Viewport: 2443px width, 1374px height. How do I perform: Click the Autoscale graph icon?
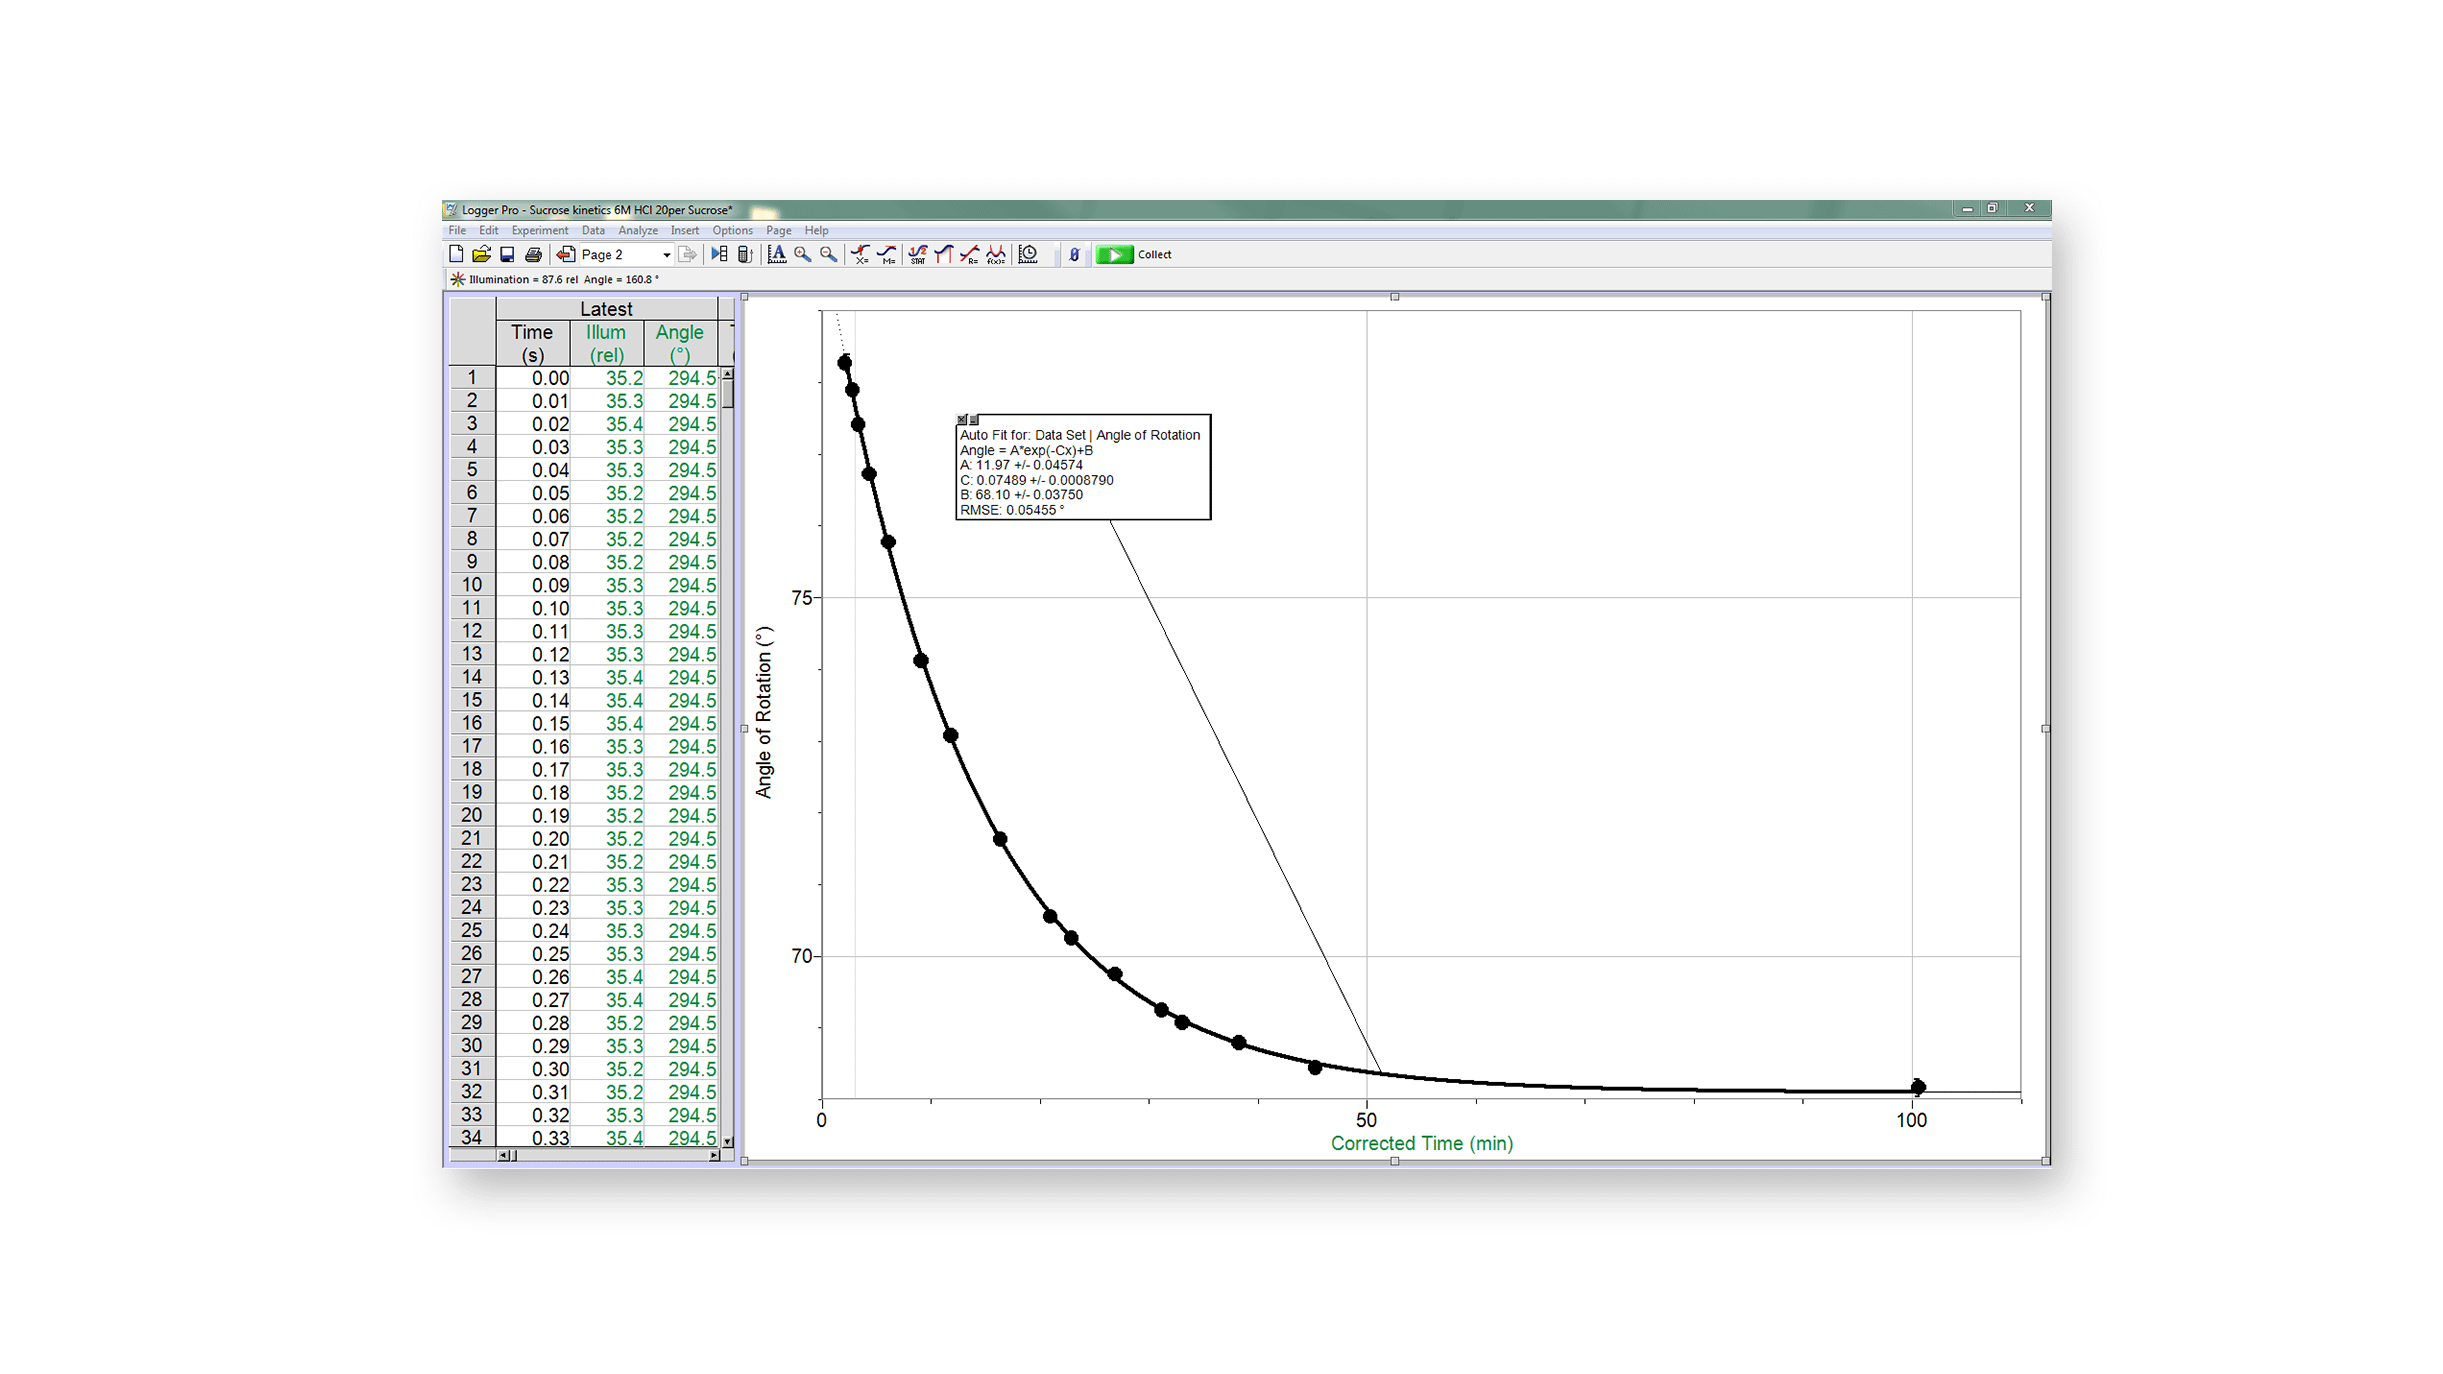pos(776,254)
